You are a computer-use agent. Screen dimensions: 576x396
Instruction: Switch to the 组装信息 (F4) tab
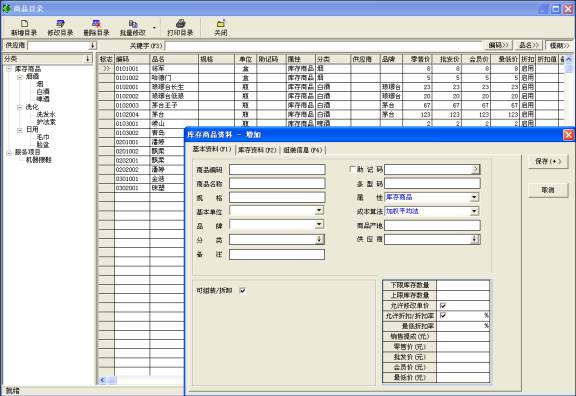[x=303, y=150]
